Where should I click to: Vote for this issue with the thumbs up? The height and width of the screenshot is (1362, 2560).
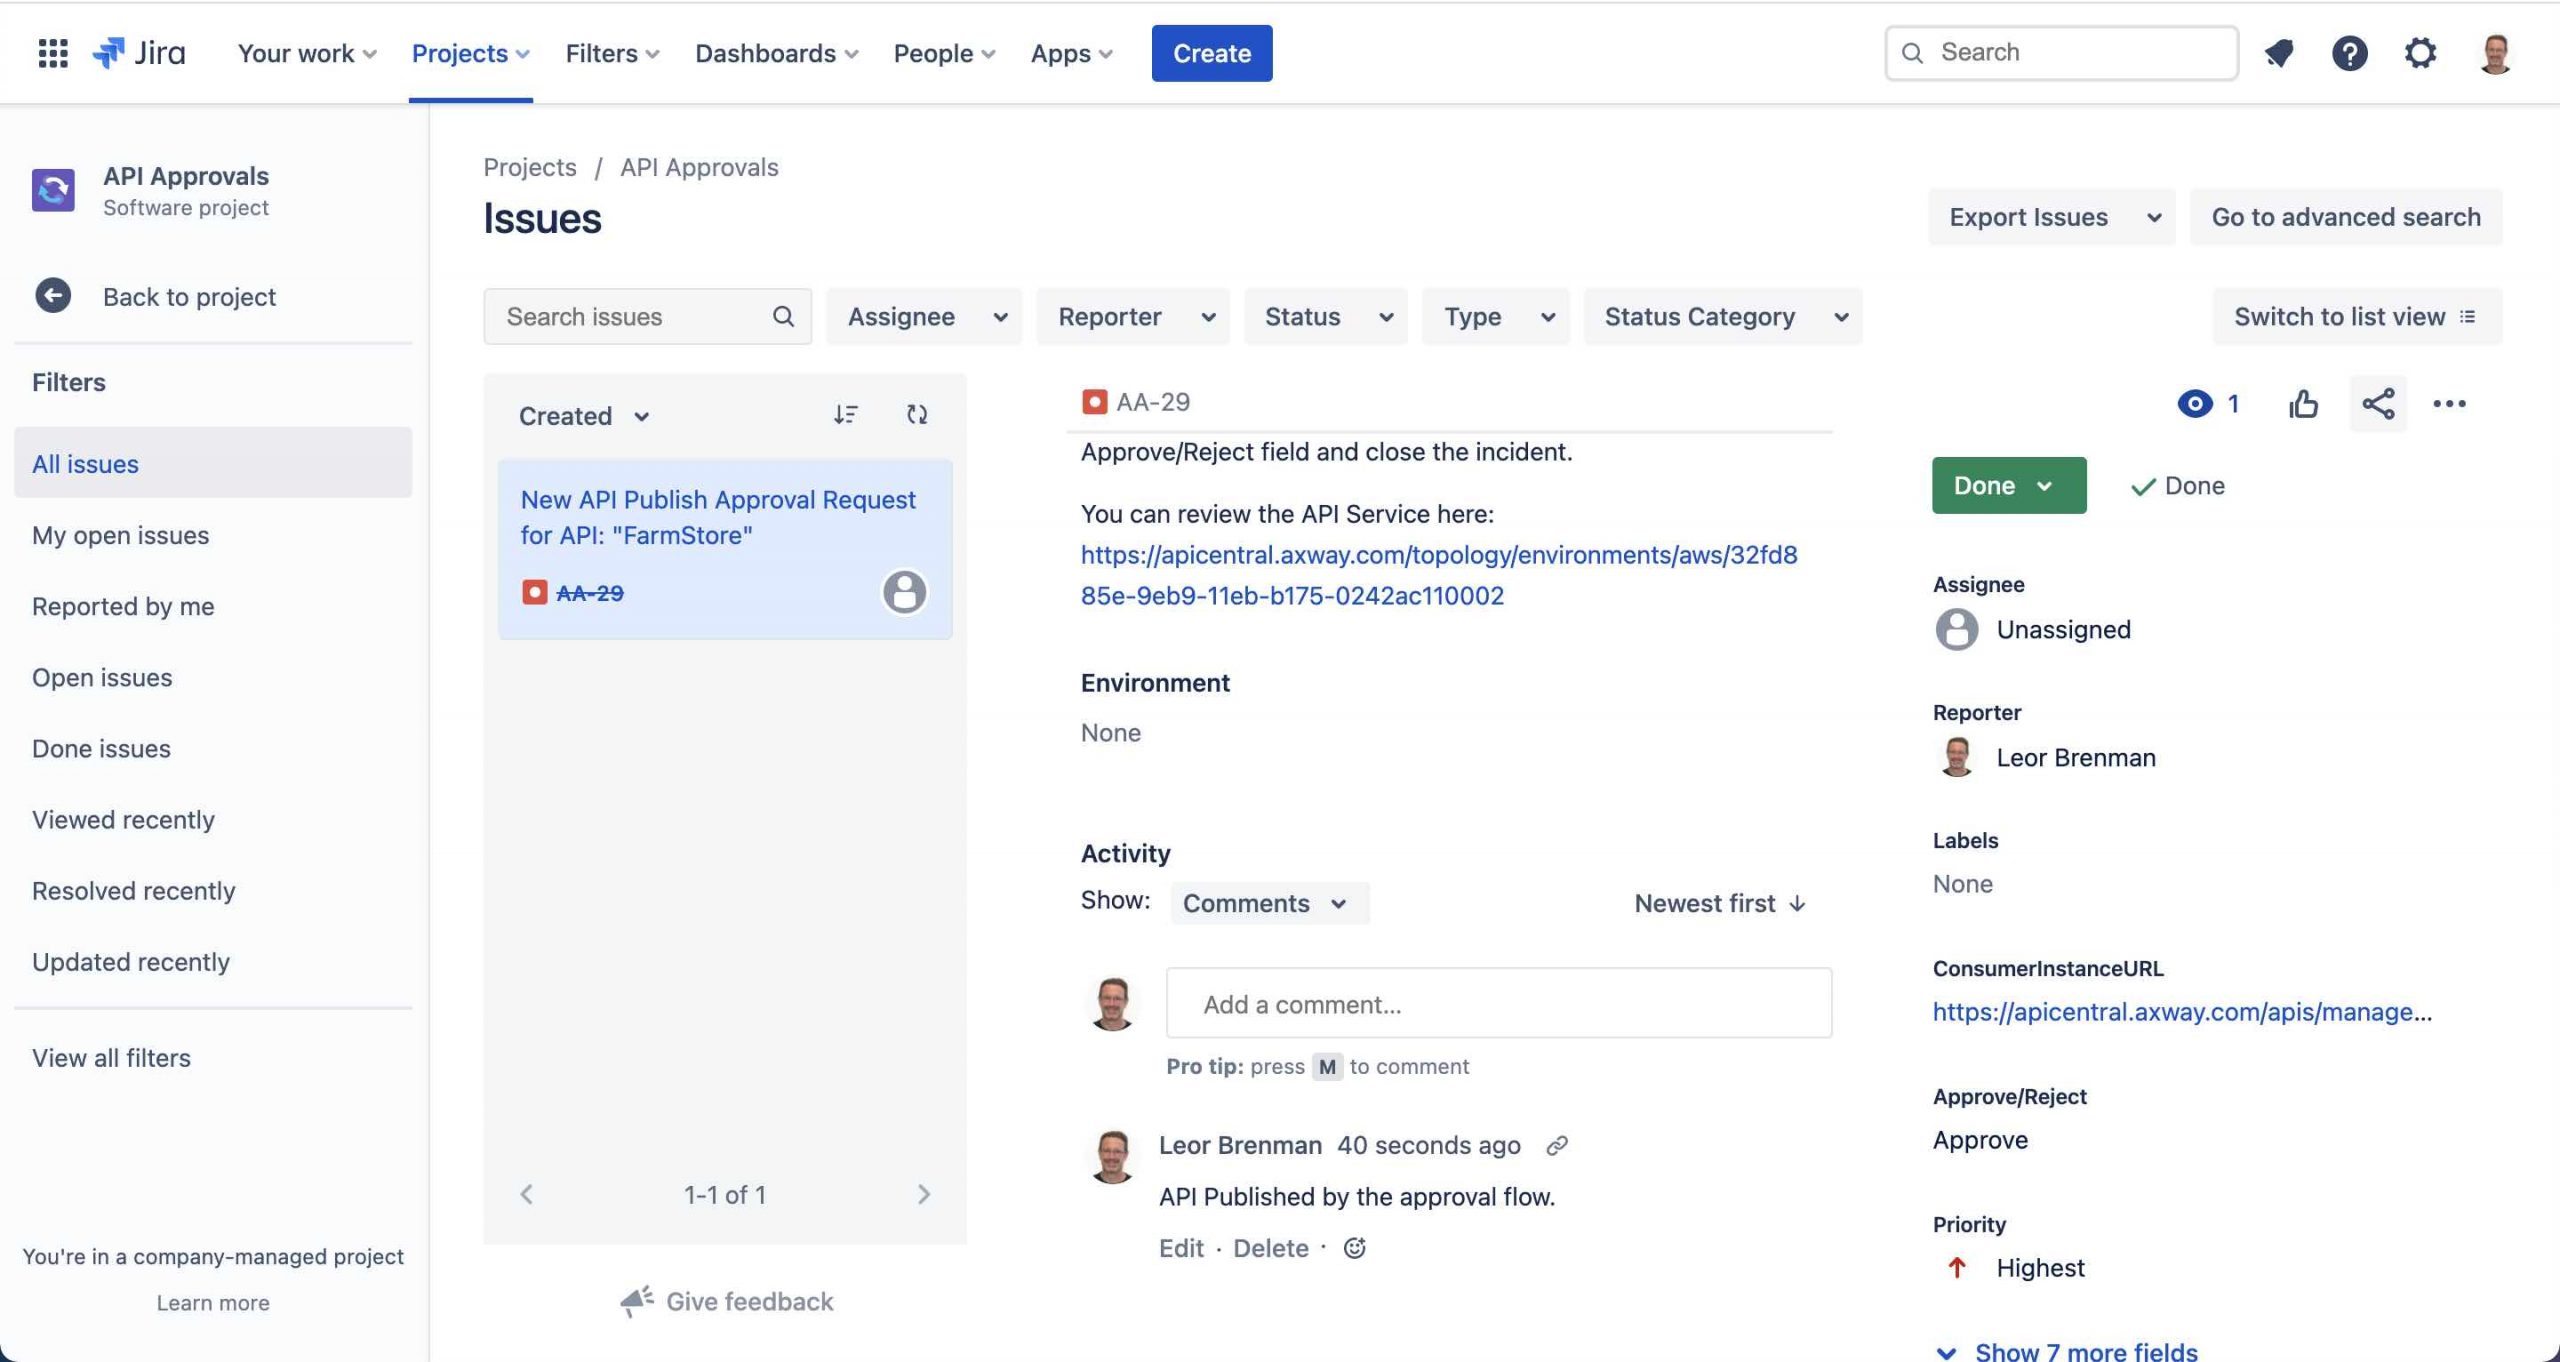2303,404
